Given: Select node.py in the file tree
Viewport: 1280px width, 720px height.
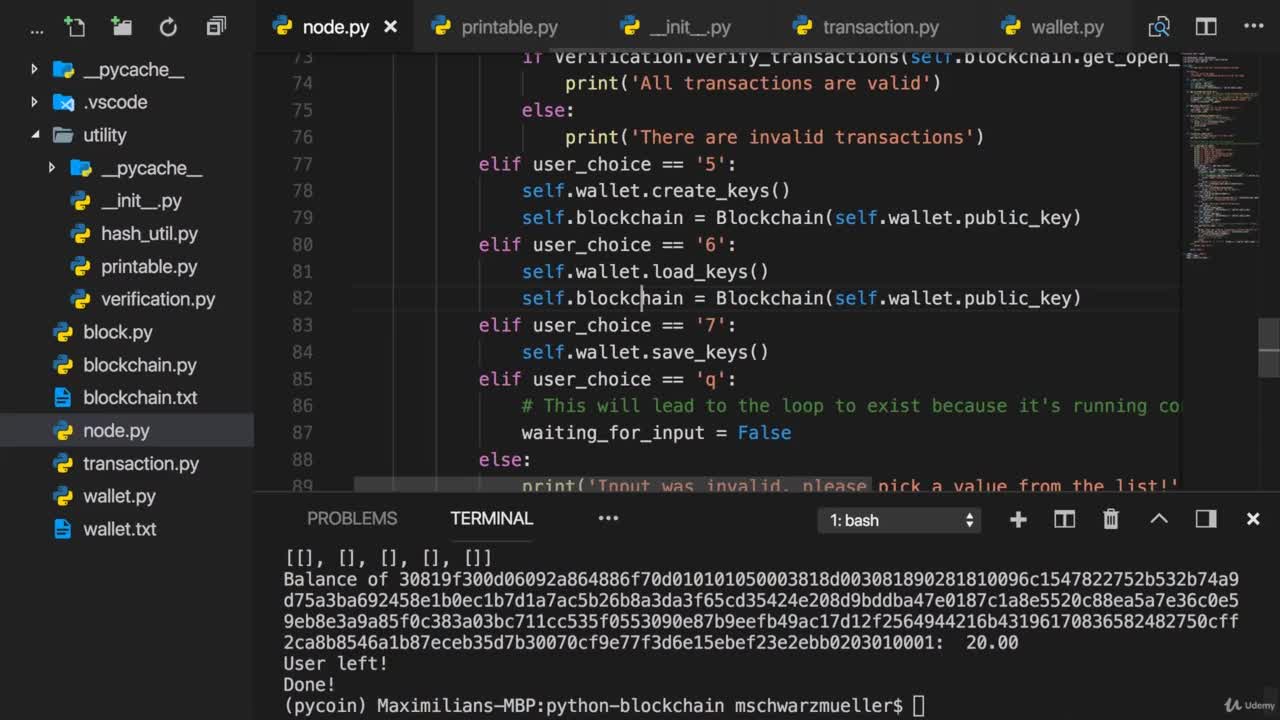Looking at the screenshot, I should tap(127, 431).
